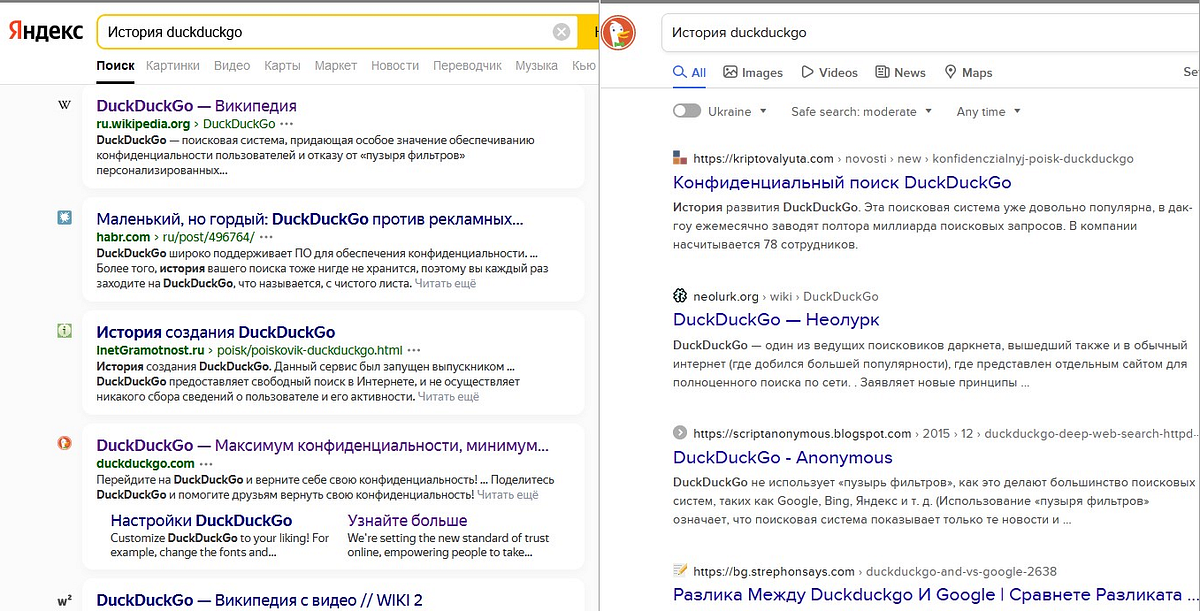Click the Wikipedia favicon beside first Yandex result
Screen dimensions: 1200x611
tap(65, 106)
